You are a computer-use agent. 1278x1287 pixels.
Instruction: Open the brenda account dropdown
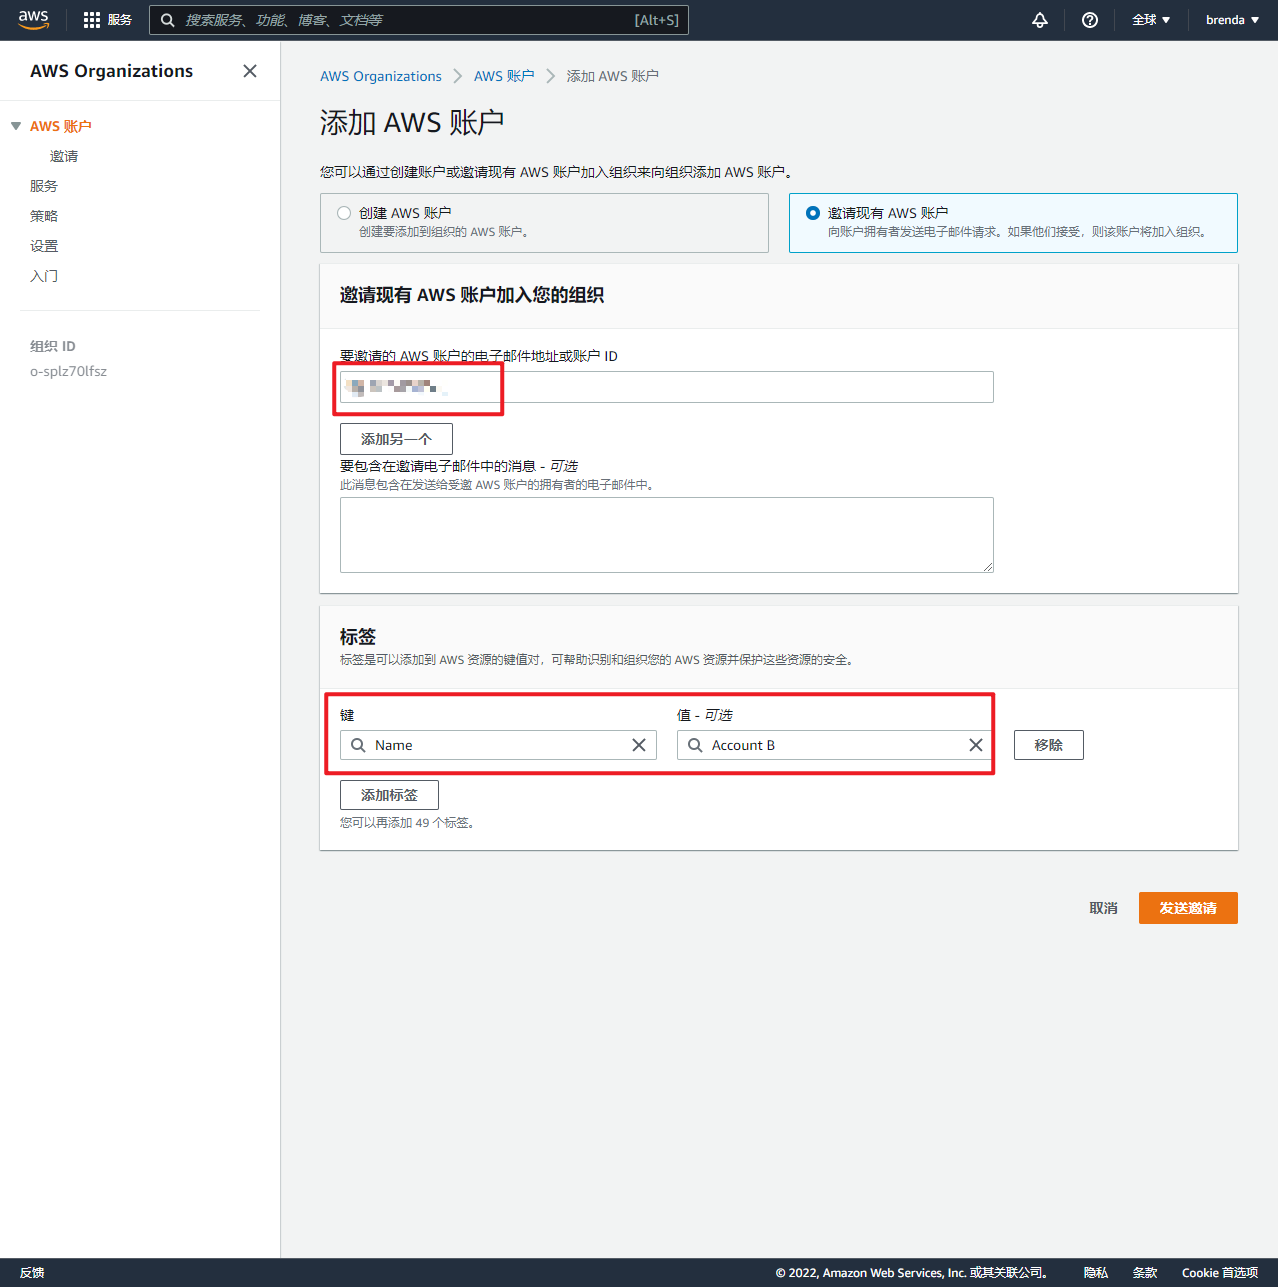1232,20
